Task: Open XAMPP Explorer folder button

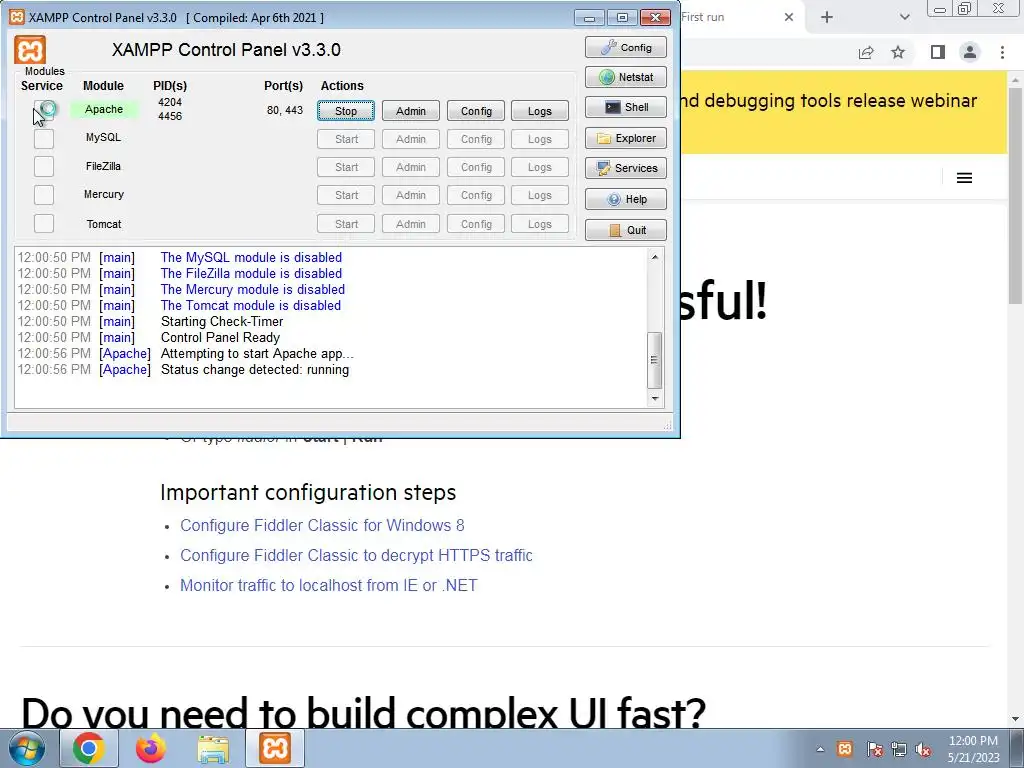Action: tap(626, 138)
